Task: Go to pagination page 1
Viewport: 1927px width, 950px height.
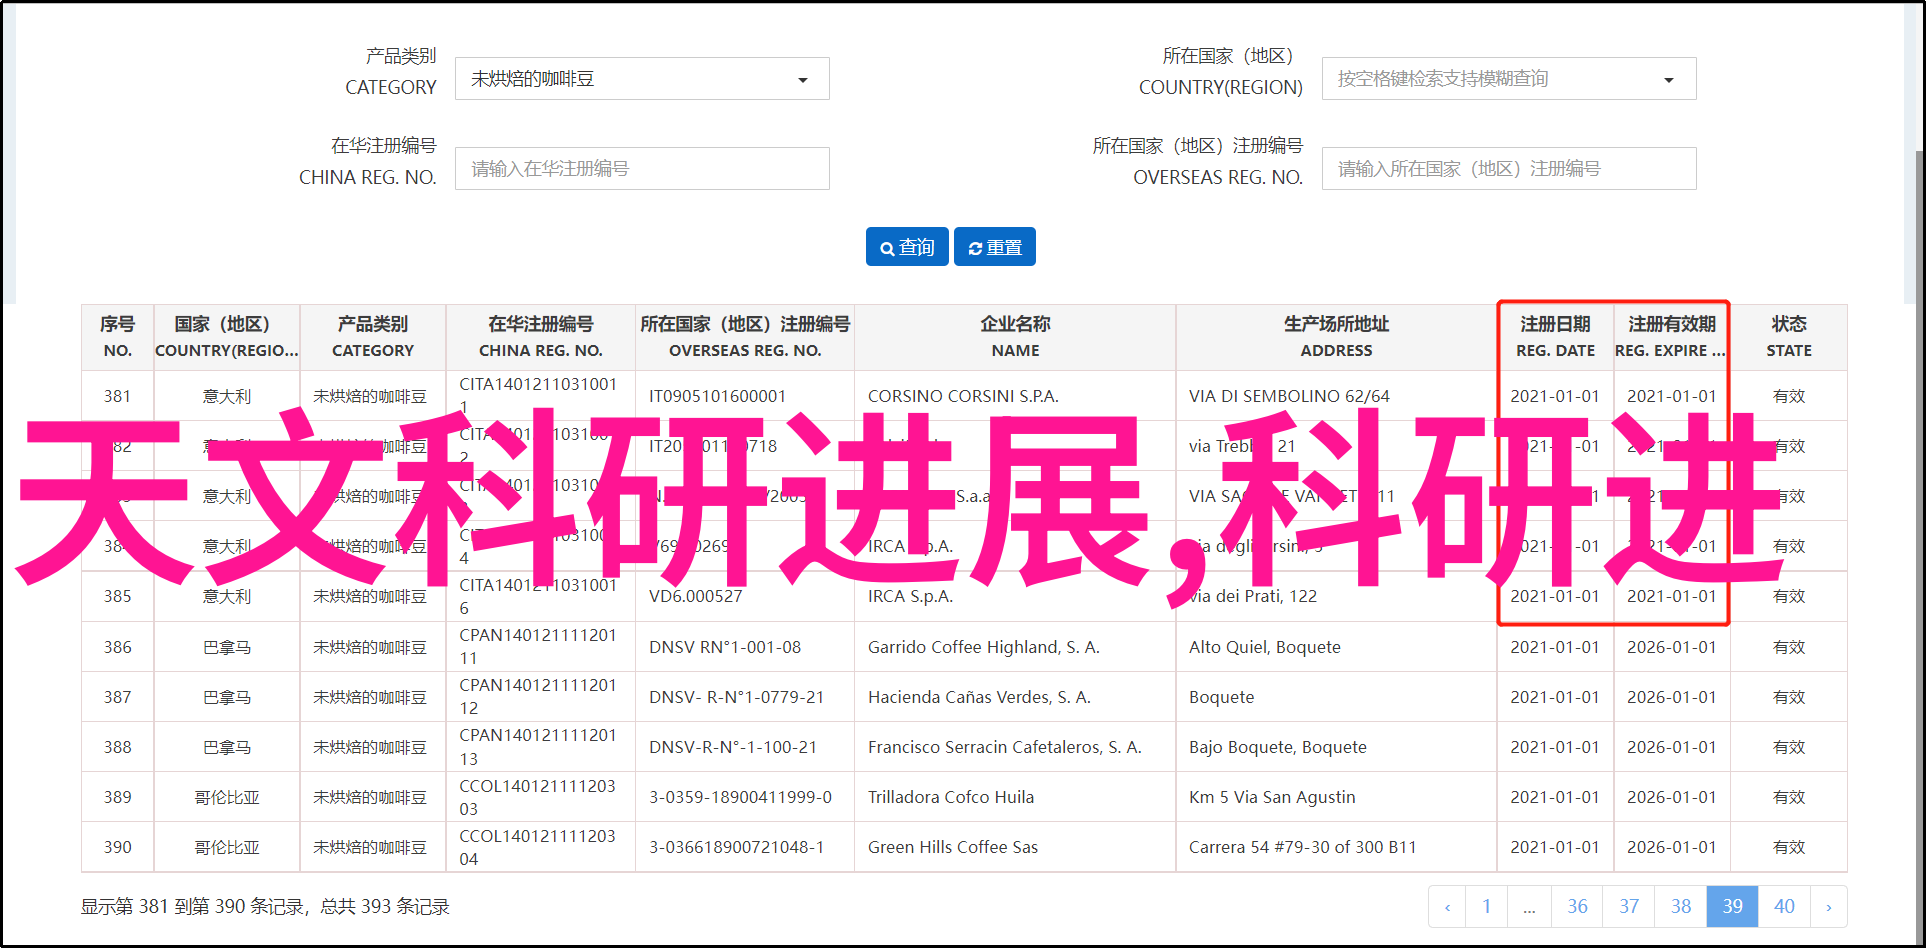Action: 1487,907
